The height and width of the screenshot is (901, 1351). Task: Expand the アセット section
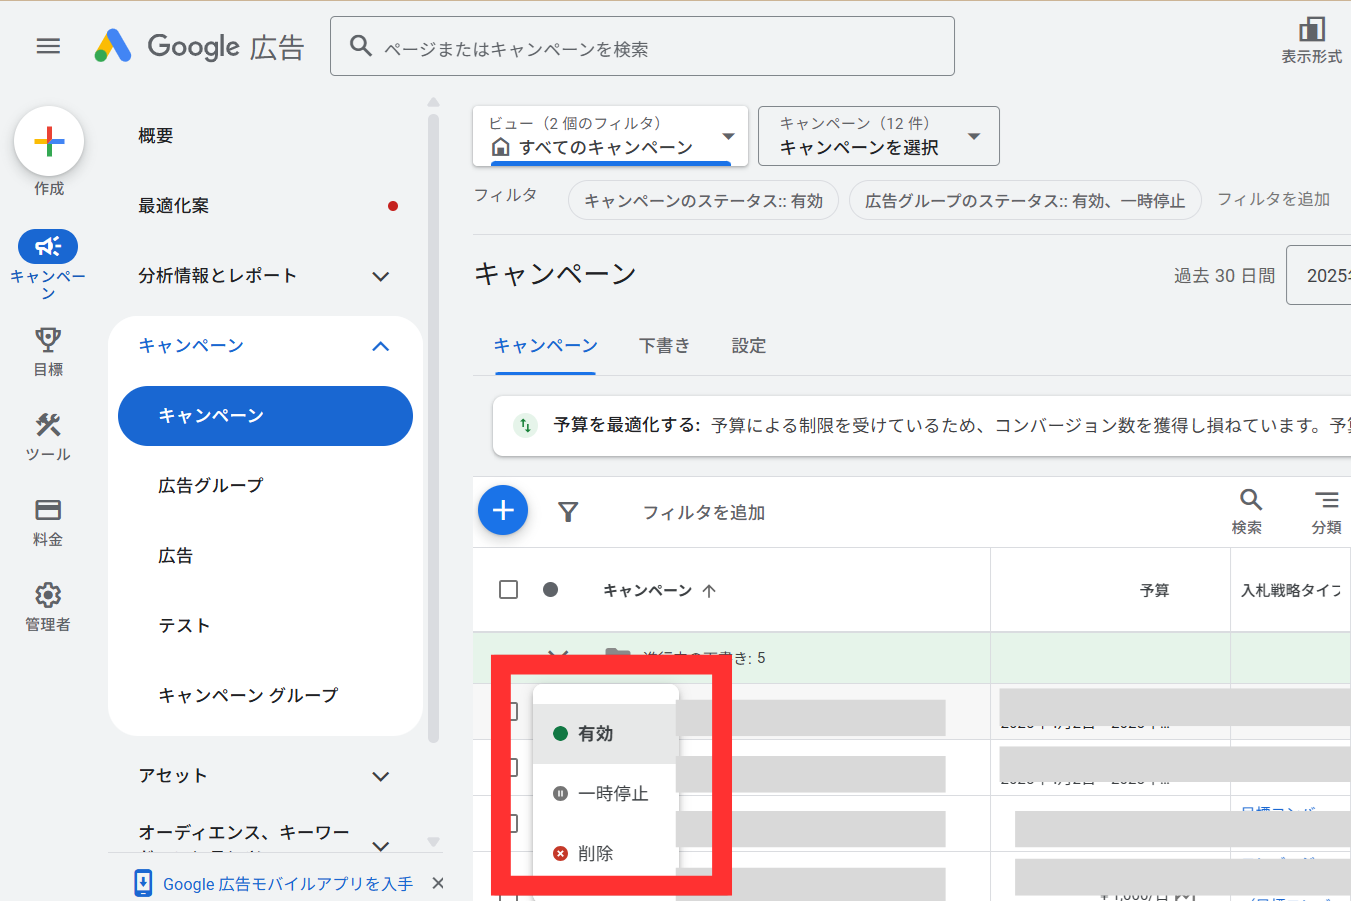(380, 776)
